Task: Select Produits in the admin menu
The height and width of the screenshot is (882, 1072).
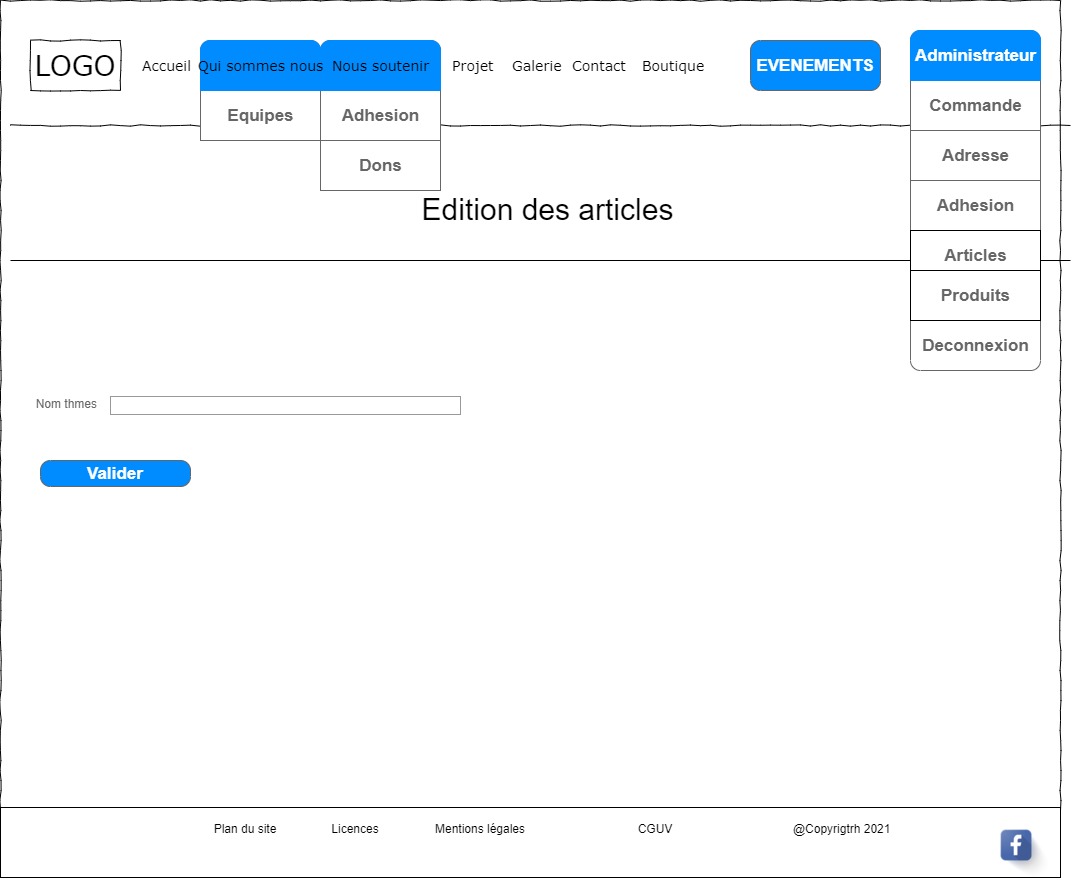Action: point(975,296)
